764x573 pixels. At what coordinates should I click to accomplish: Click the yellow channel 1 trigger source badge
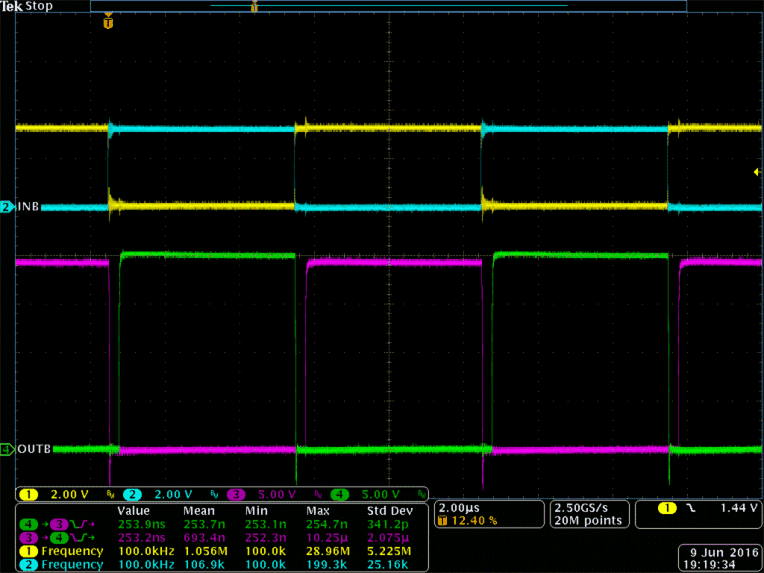667,508
